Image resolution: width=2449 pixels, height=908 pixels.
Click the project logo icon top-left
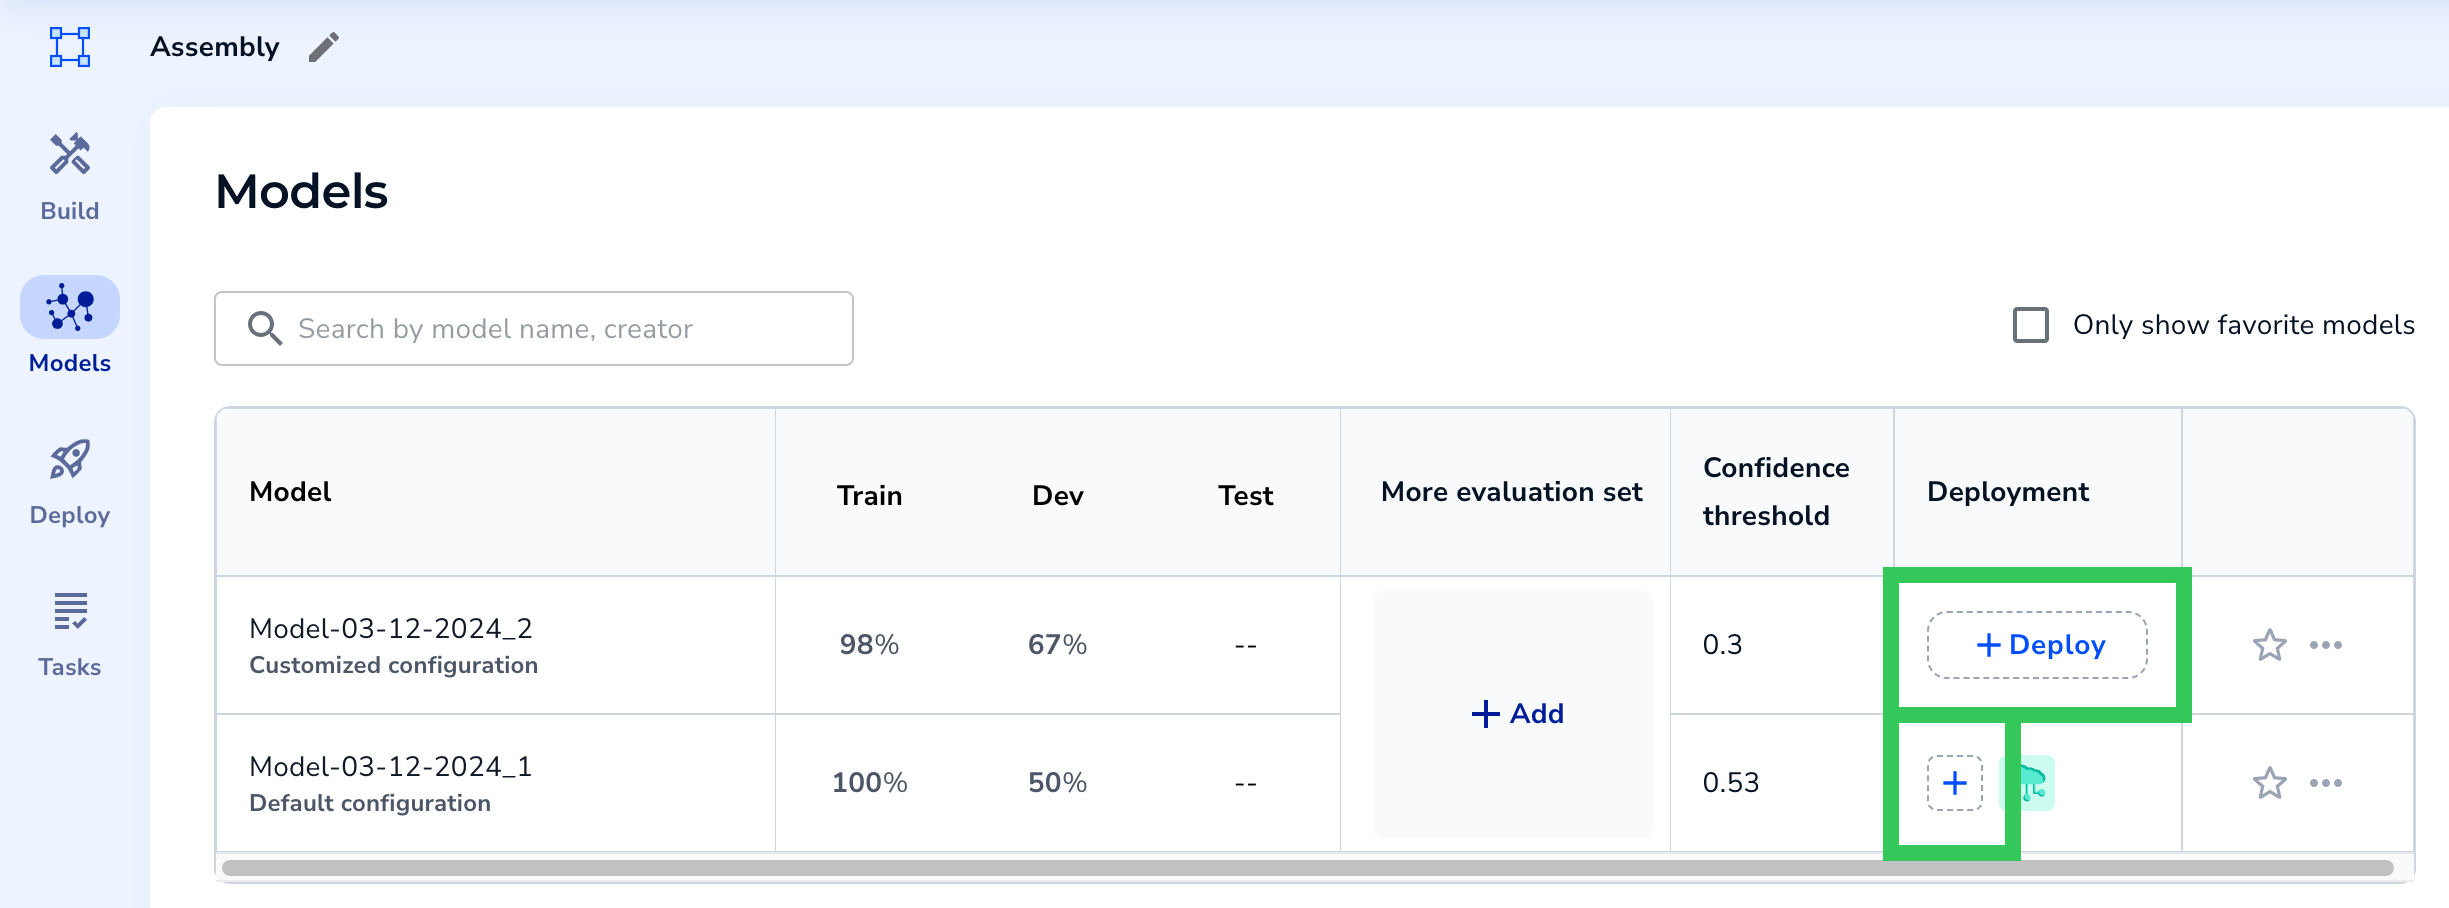click(70, 47)
